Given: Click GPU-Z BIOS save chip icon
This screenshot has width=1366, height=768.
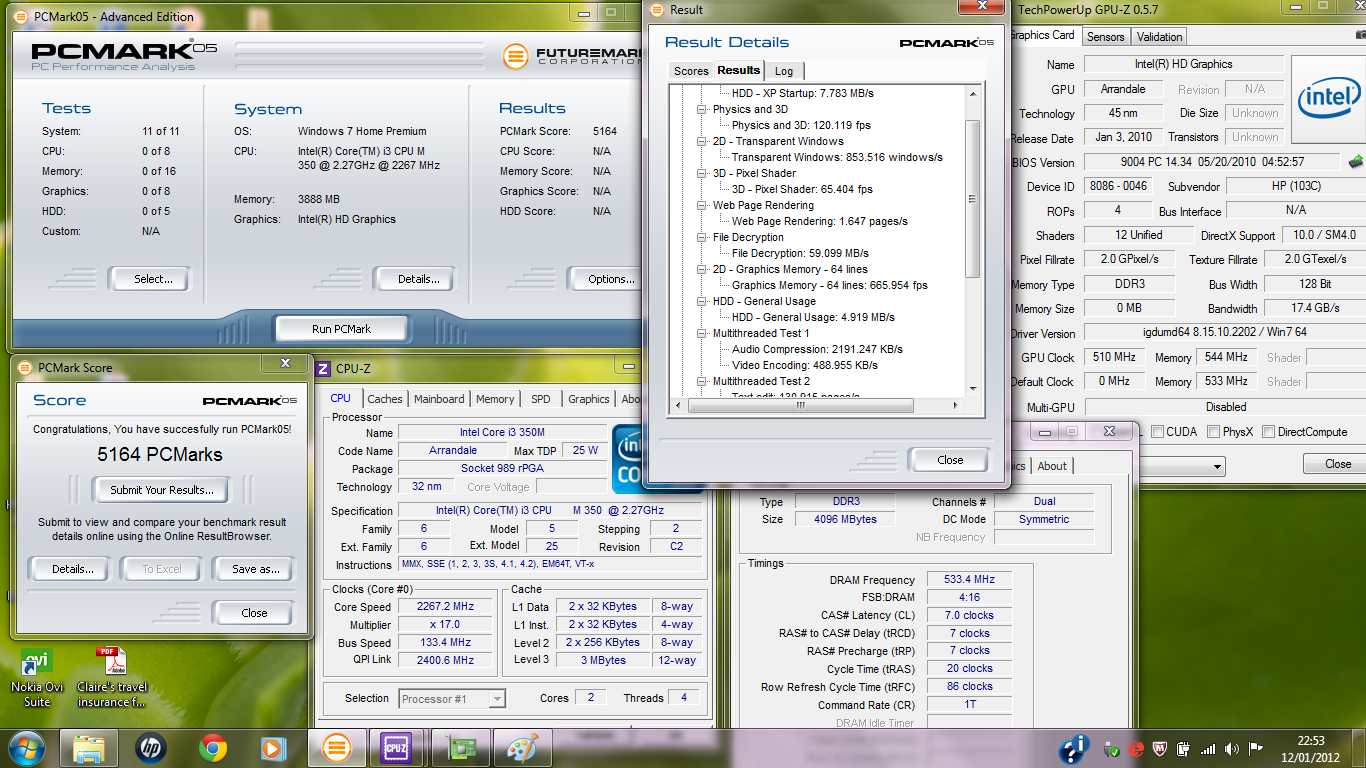Looking at the screenshot, I should pyautogui.click(x=1356, y=162).
